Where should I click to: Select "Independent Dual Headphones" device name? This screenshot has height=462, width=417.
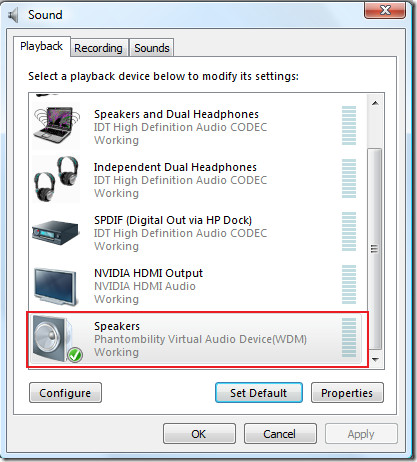[x=175, y=167]
